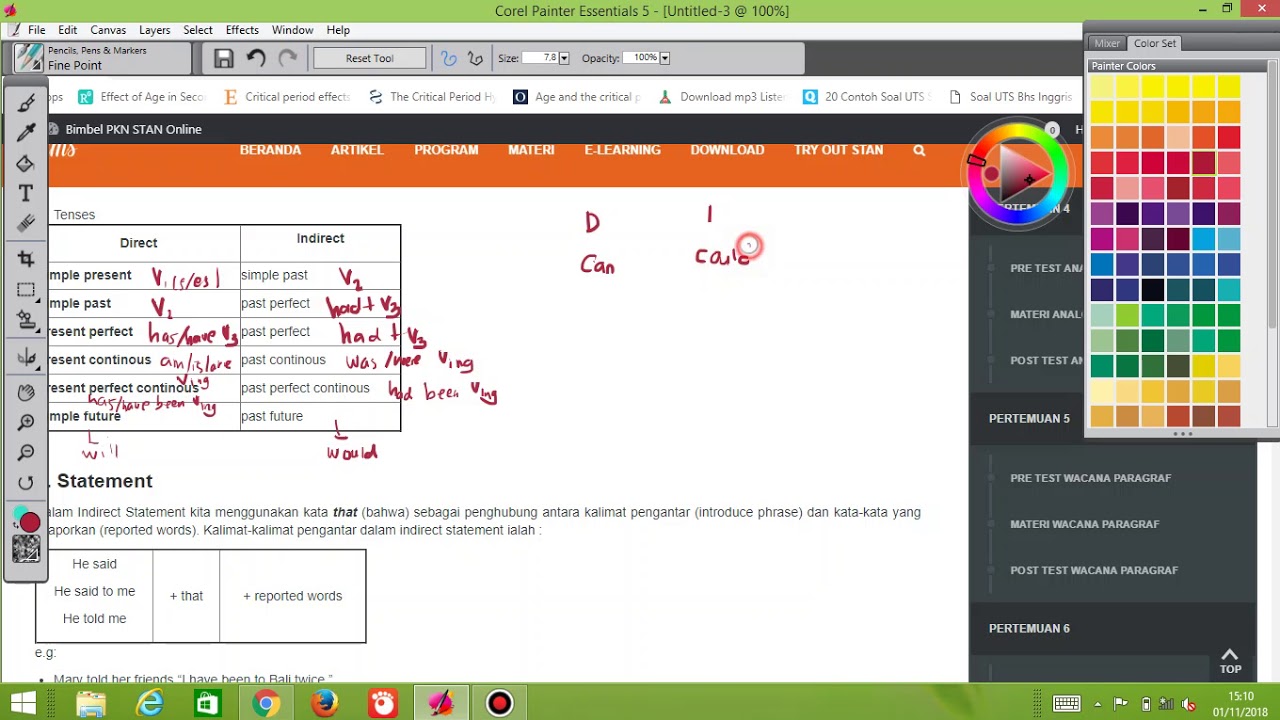Select the Eraser tool

(26, 224)
